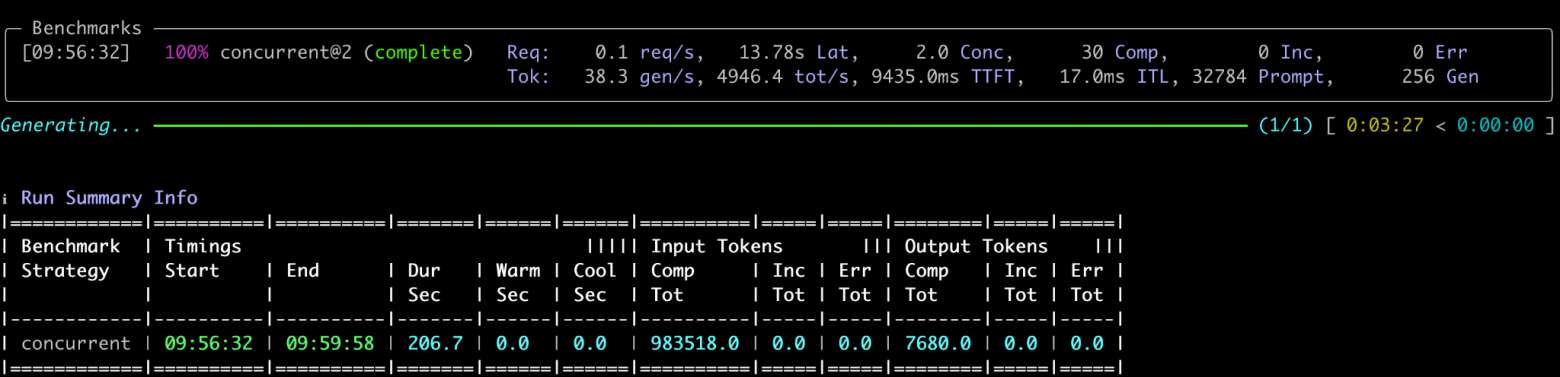Select the '38.3 gen/s' value
This screenshot has height=377, width=1560.
(644, 76)
